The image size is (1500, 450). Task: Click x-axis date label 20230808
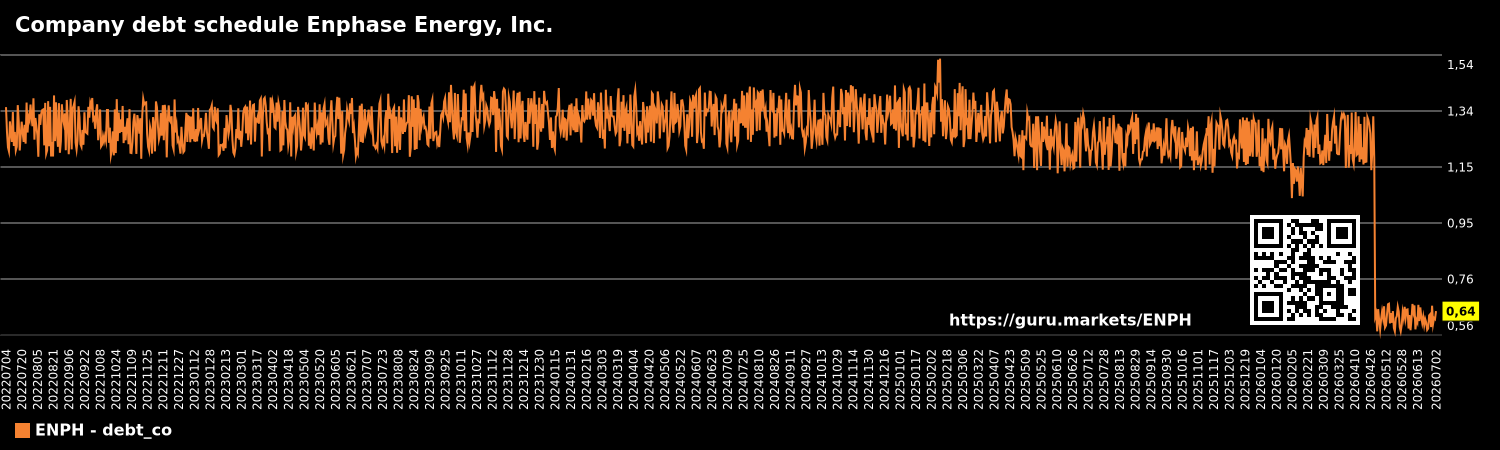click(399, 379)
